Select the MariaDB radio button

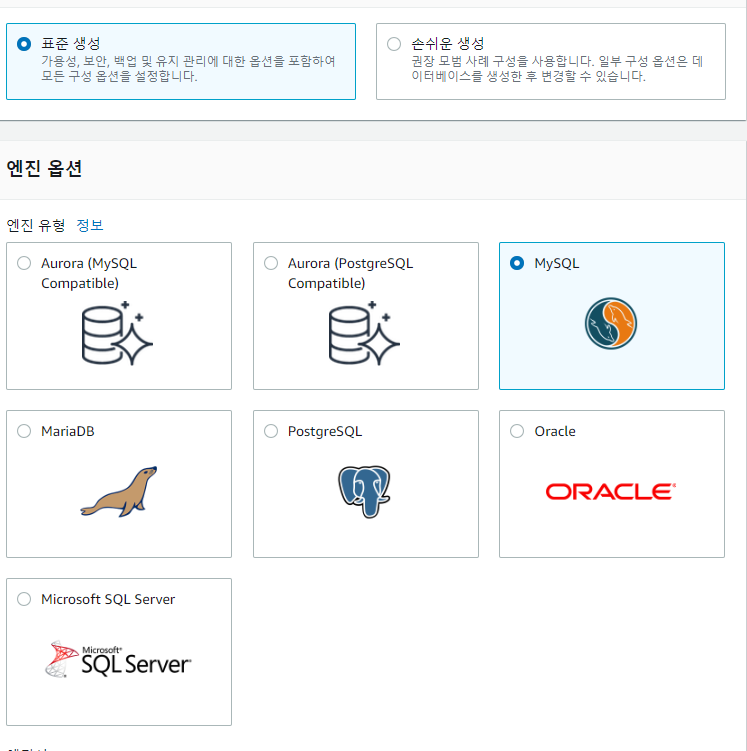(24, 431)
